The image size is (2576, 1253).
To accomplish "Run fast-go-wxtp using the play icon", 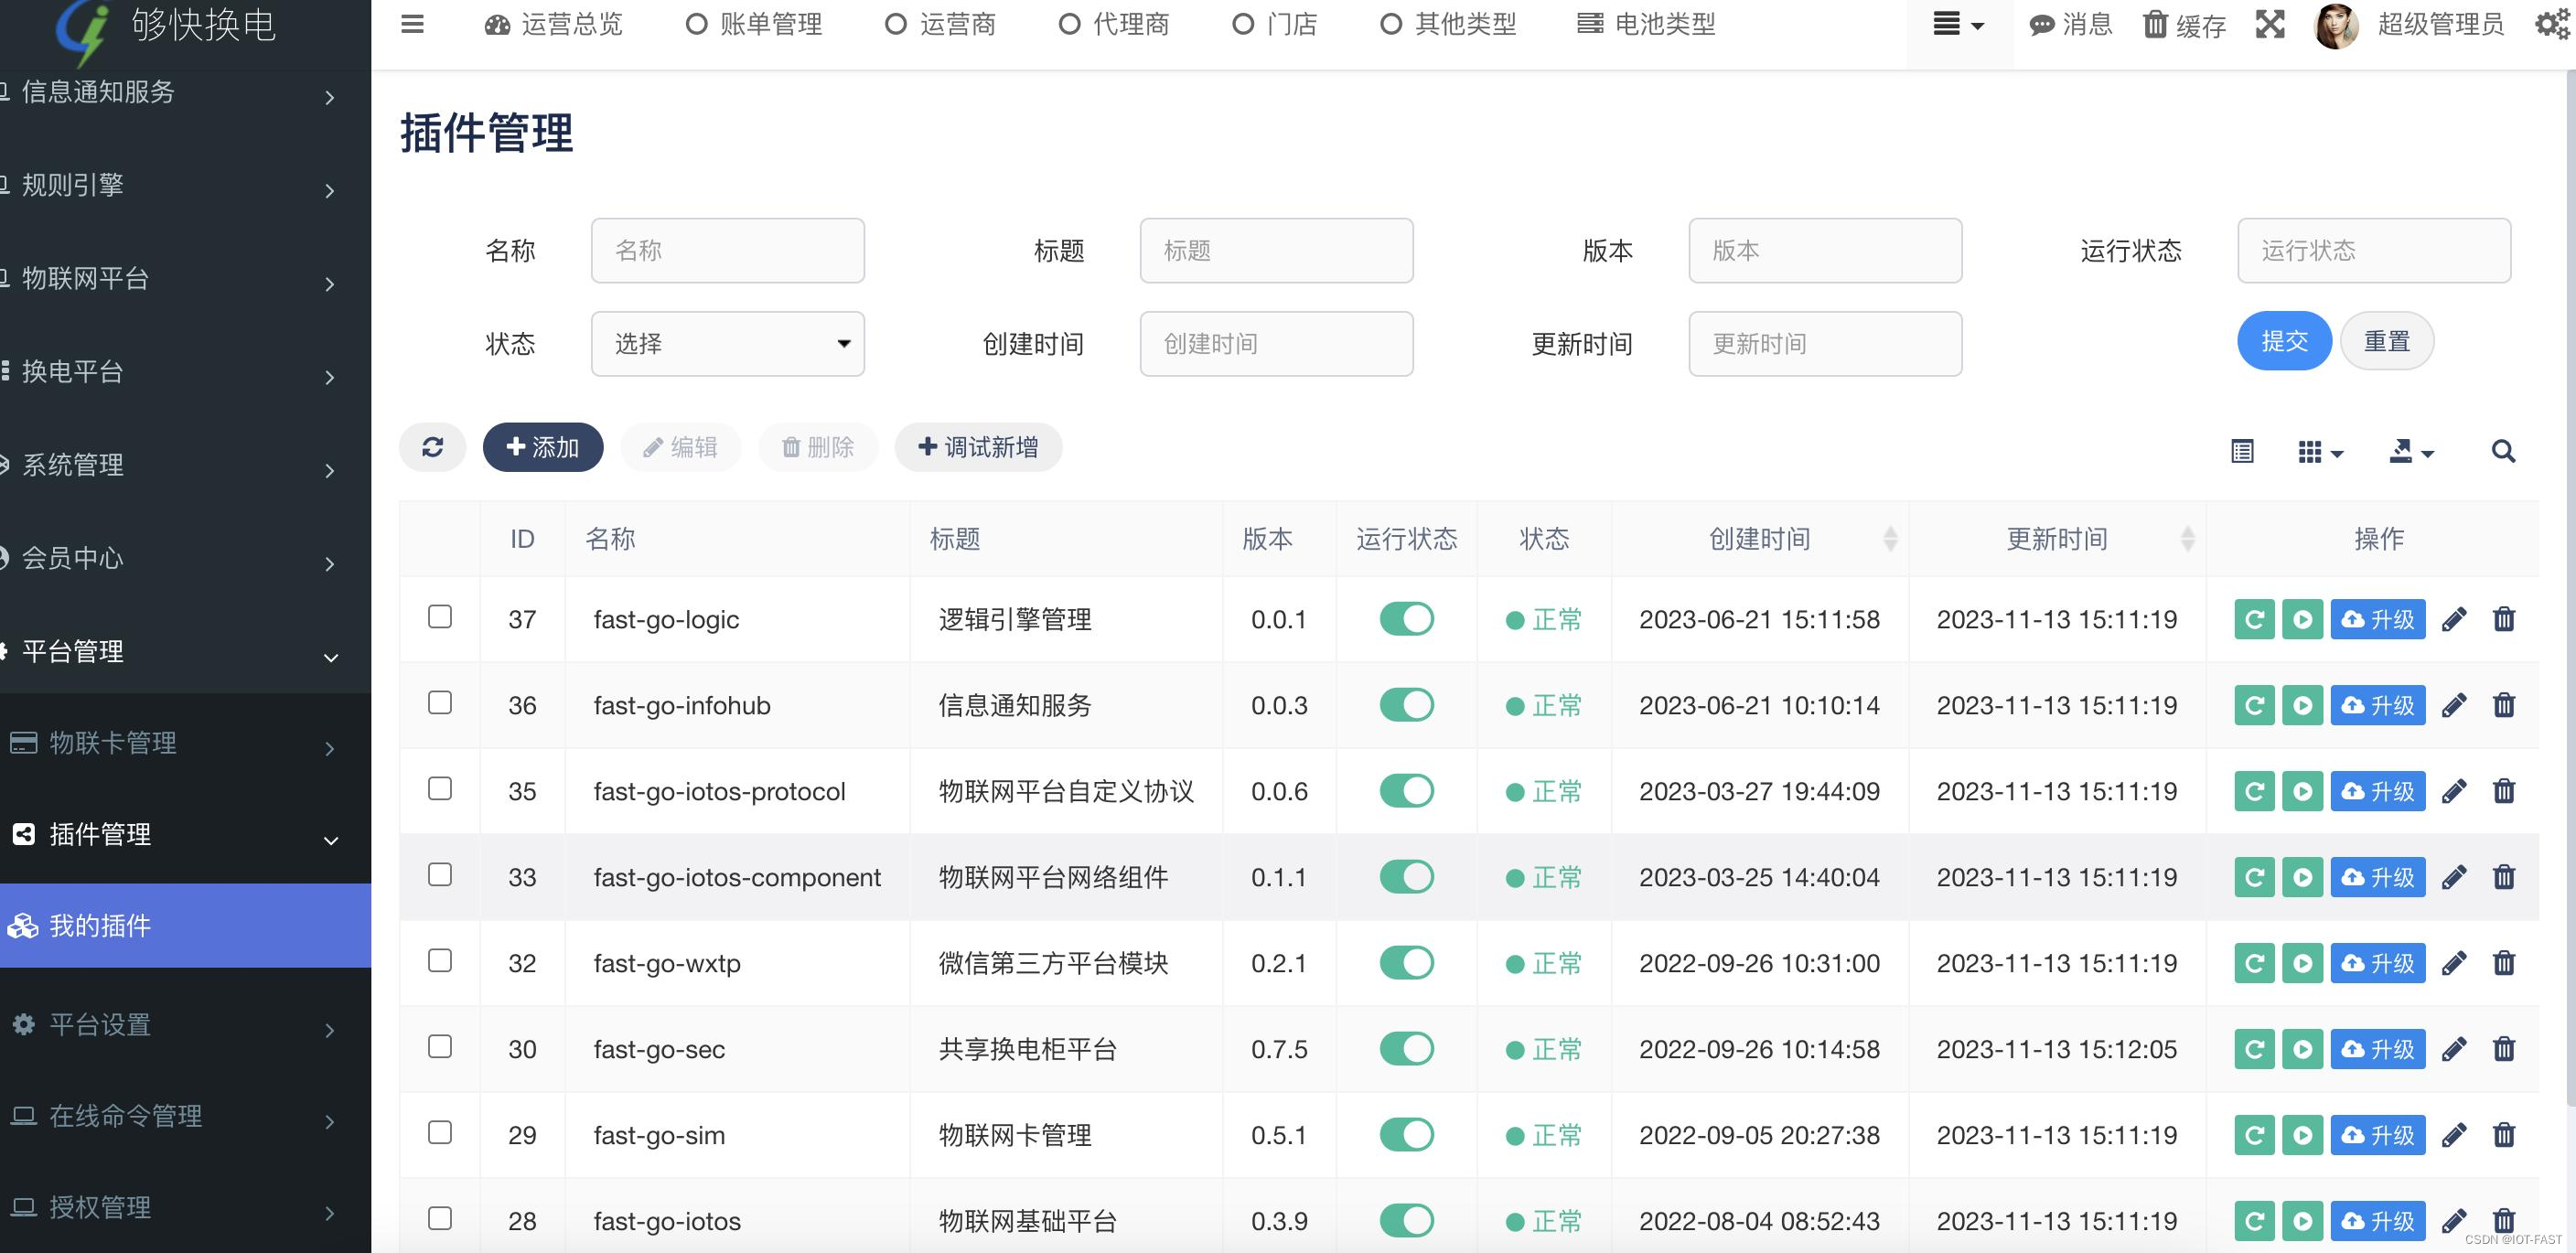I will point(2303,962).
